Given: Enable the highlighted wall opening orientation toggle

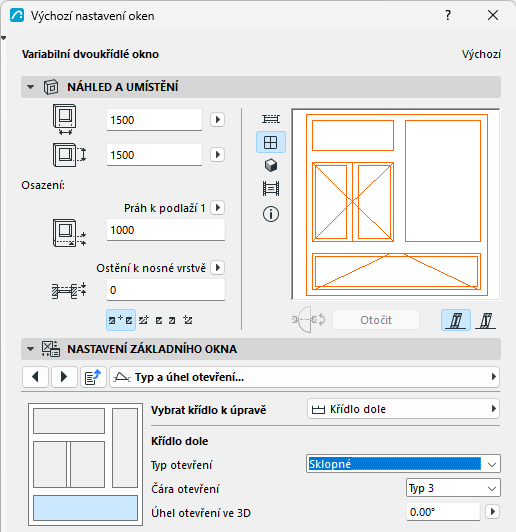Looking at the screenshot, I should (x=456, y=320).
